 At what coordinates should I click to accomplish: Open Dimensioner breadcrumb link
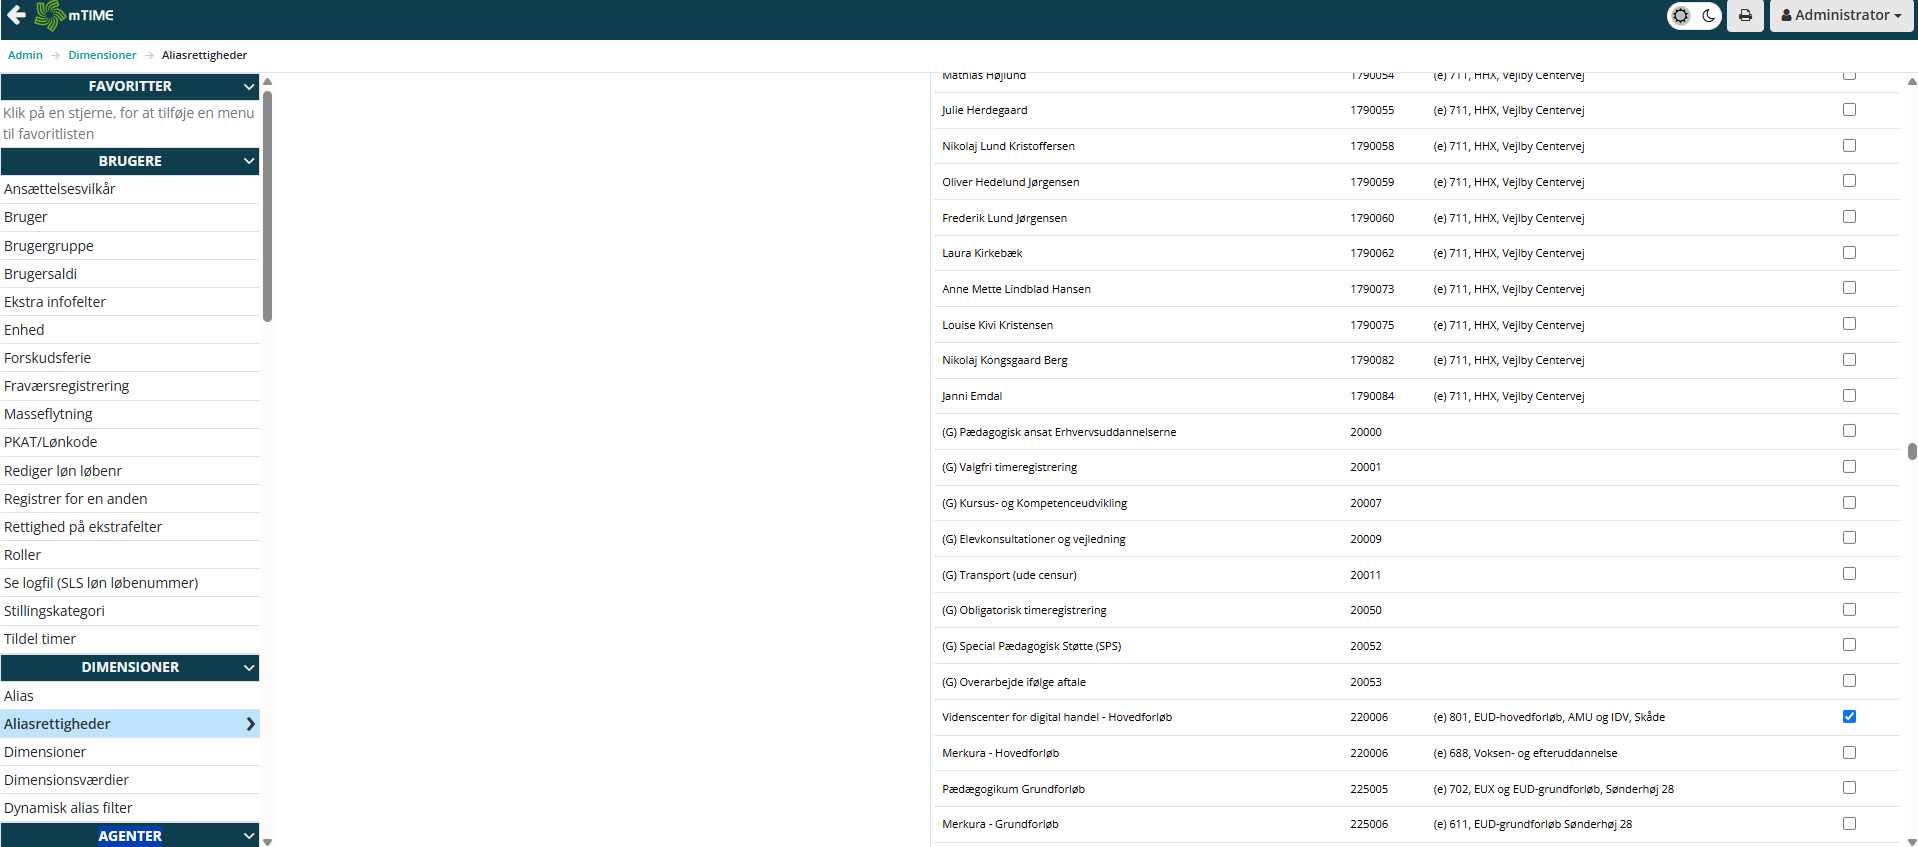(102, 55)
